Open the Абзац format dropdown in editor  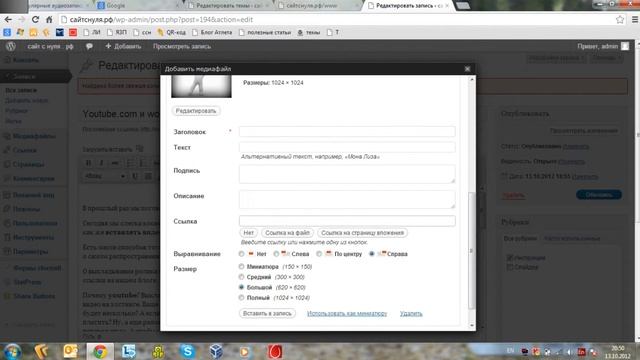(x=105, y=176)
